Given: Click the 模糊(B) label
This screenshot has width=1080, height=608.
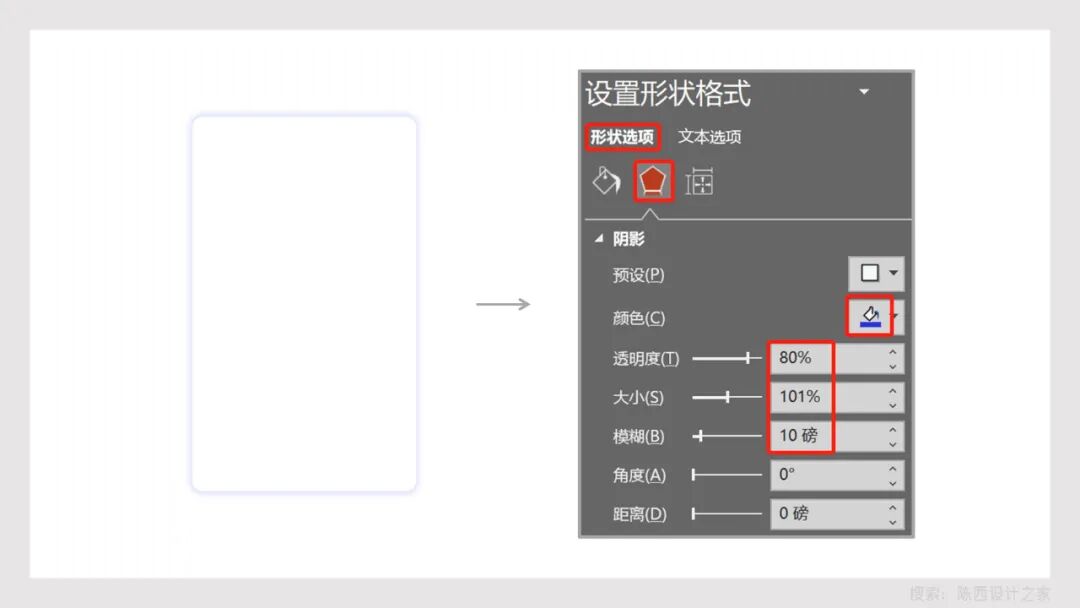Looking at the screenshot, I should (638, 436).
